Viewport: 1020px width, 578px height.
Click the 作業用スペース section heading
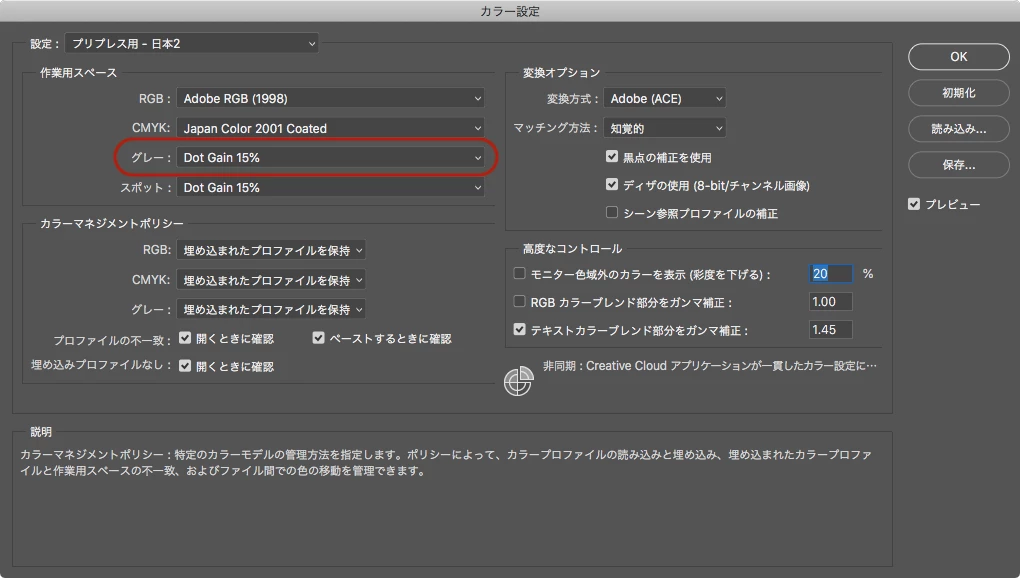pos(79,73)
